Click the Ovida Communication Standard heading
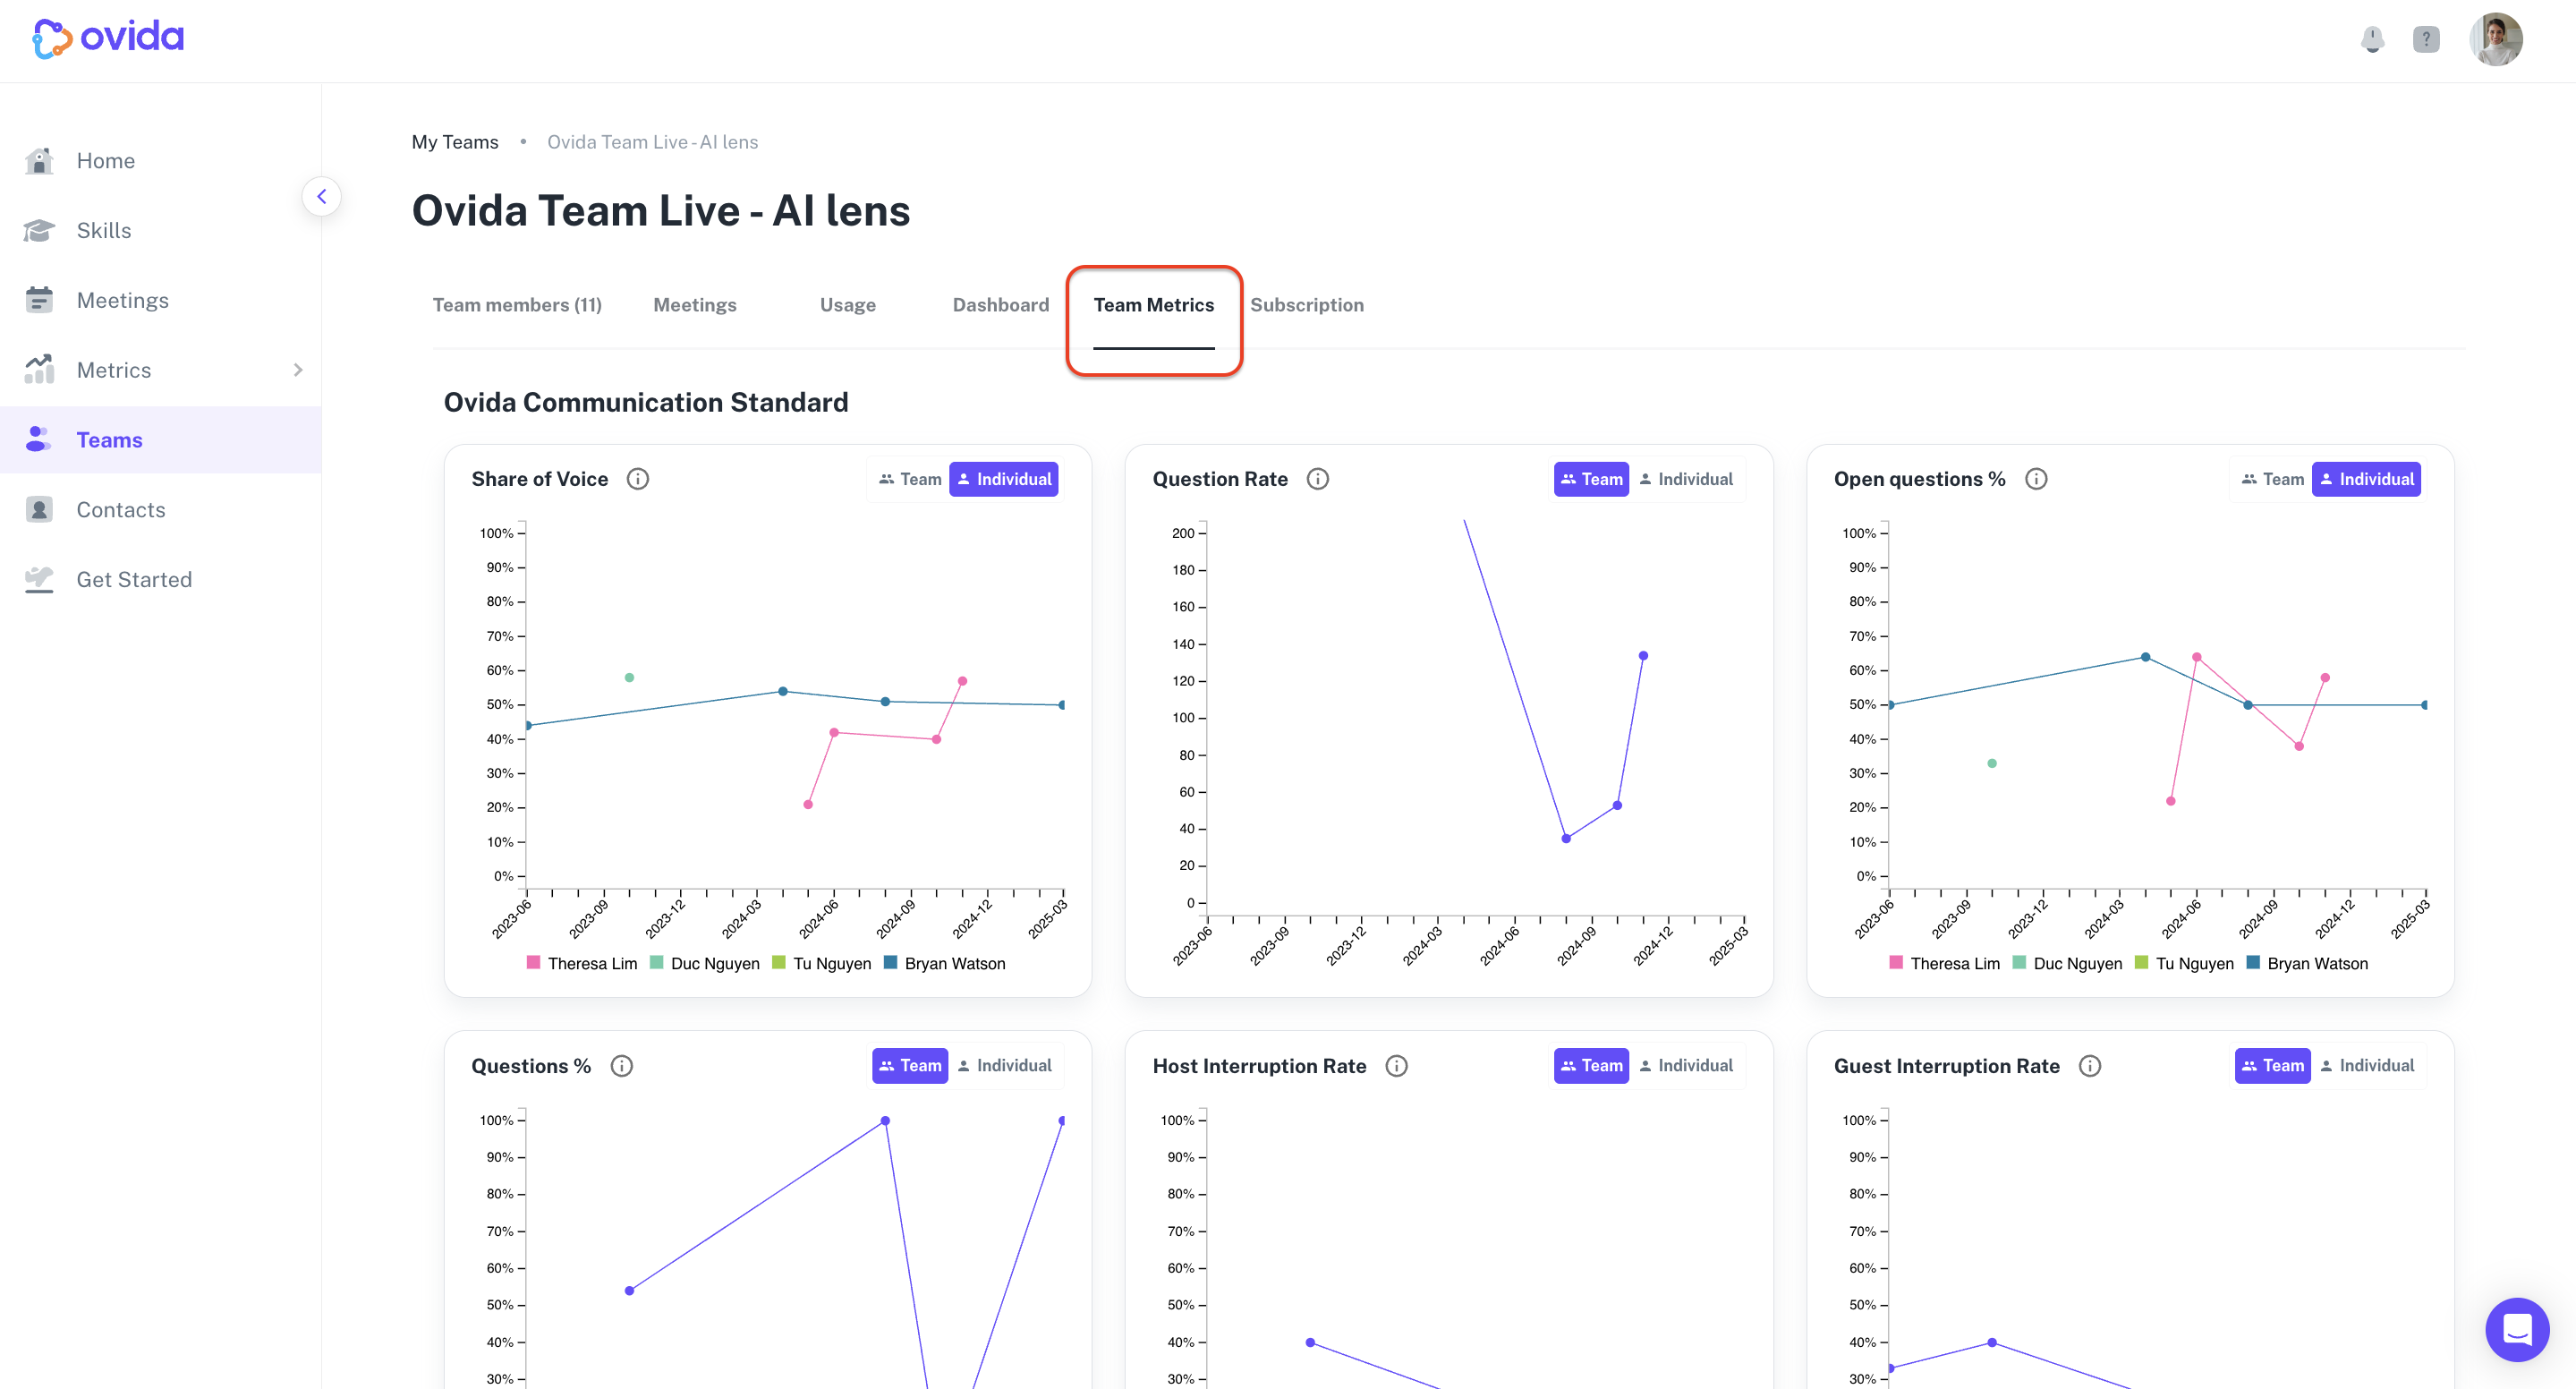This screenshot has width=2576, height=1389. [x=646, y=402]
